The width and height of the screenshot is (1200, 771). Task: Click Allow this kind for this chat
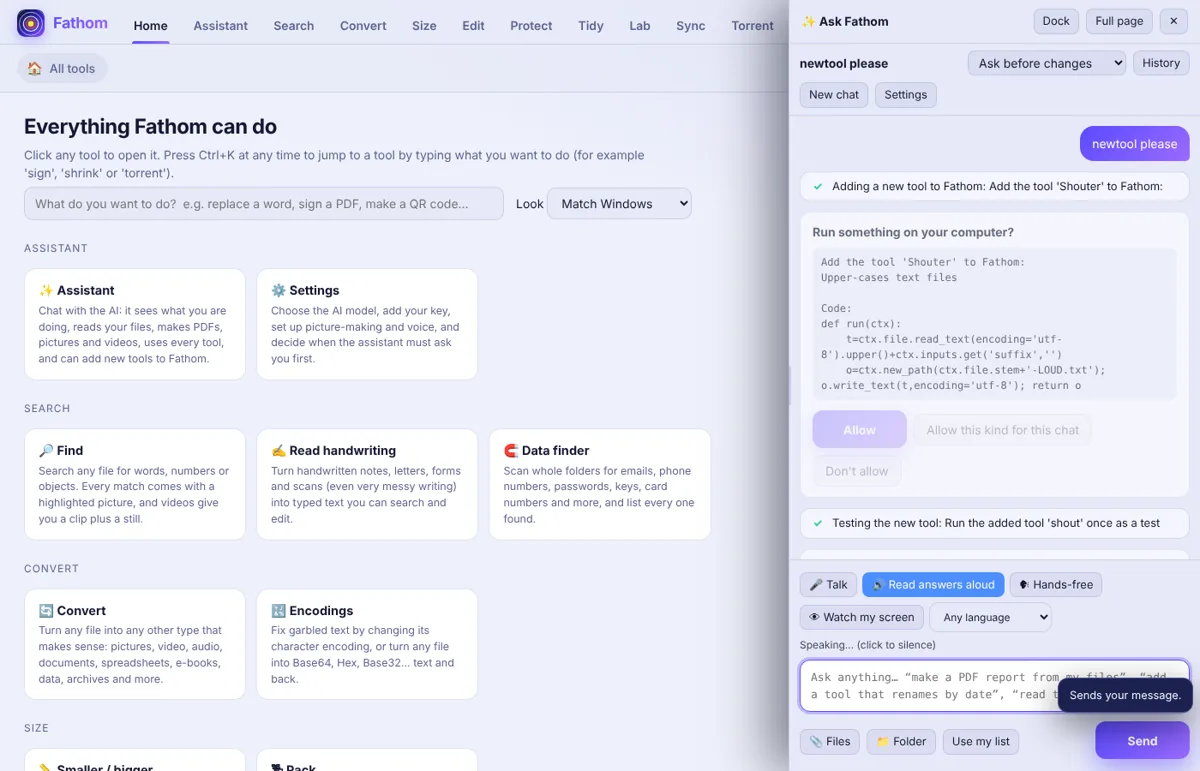1003,430
